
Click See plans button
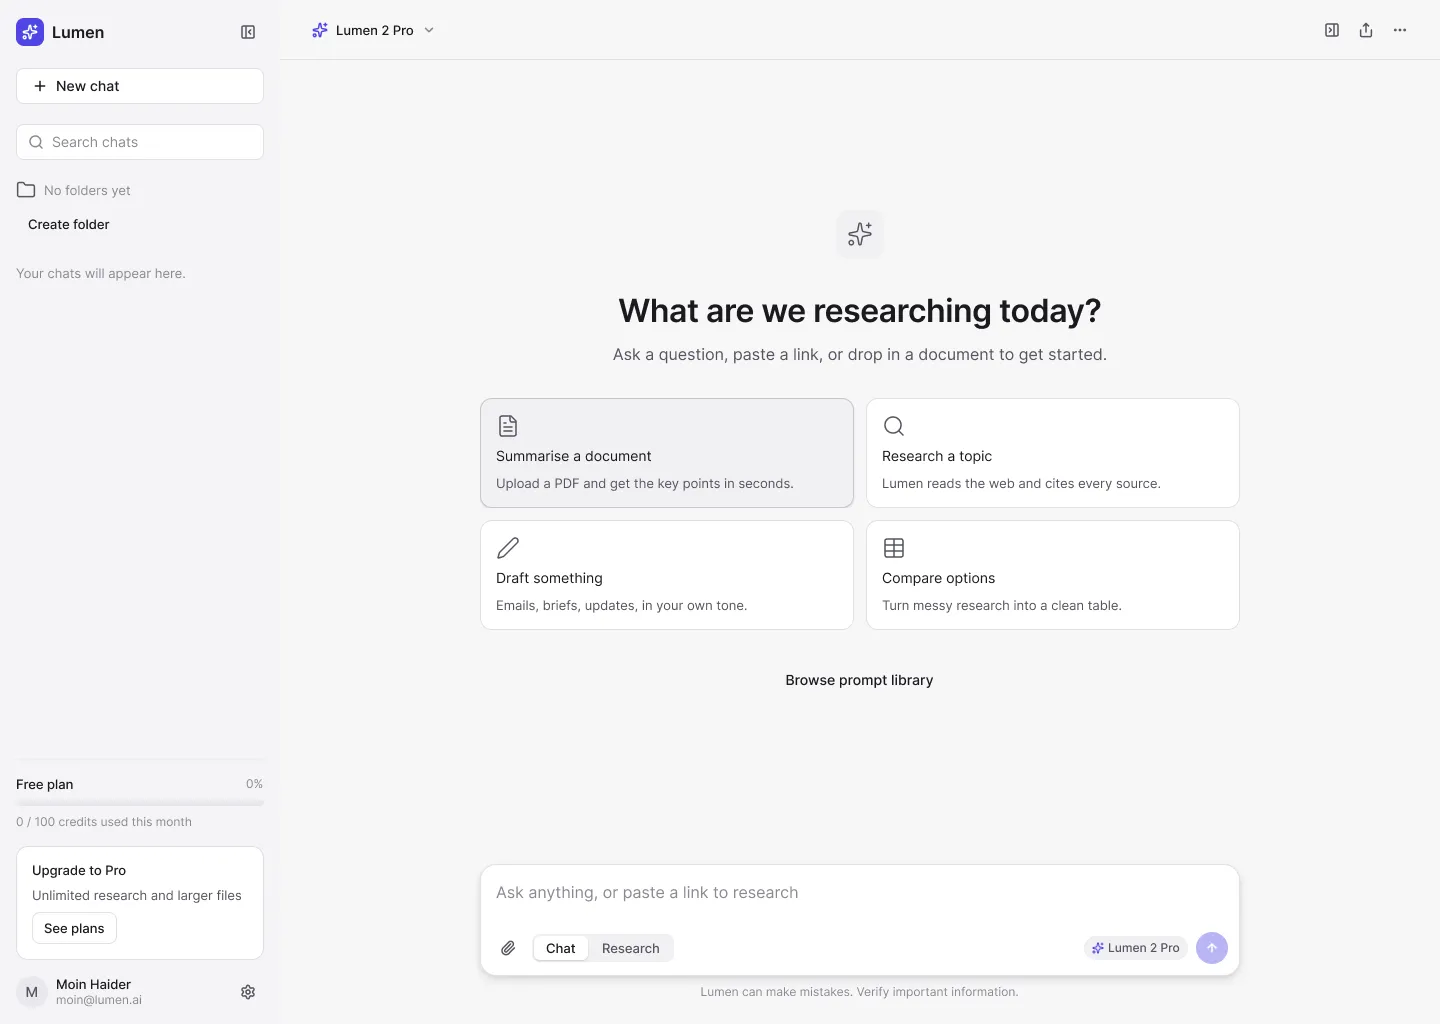pyautogui.click(x=74, y=928)
